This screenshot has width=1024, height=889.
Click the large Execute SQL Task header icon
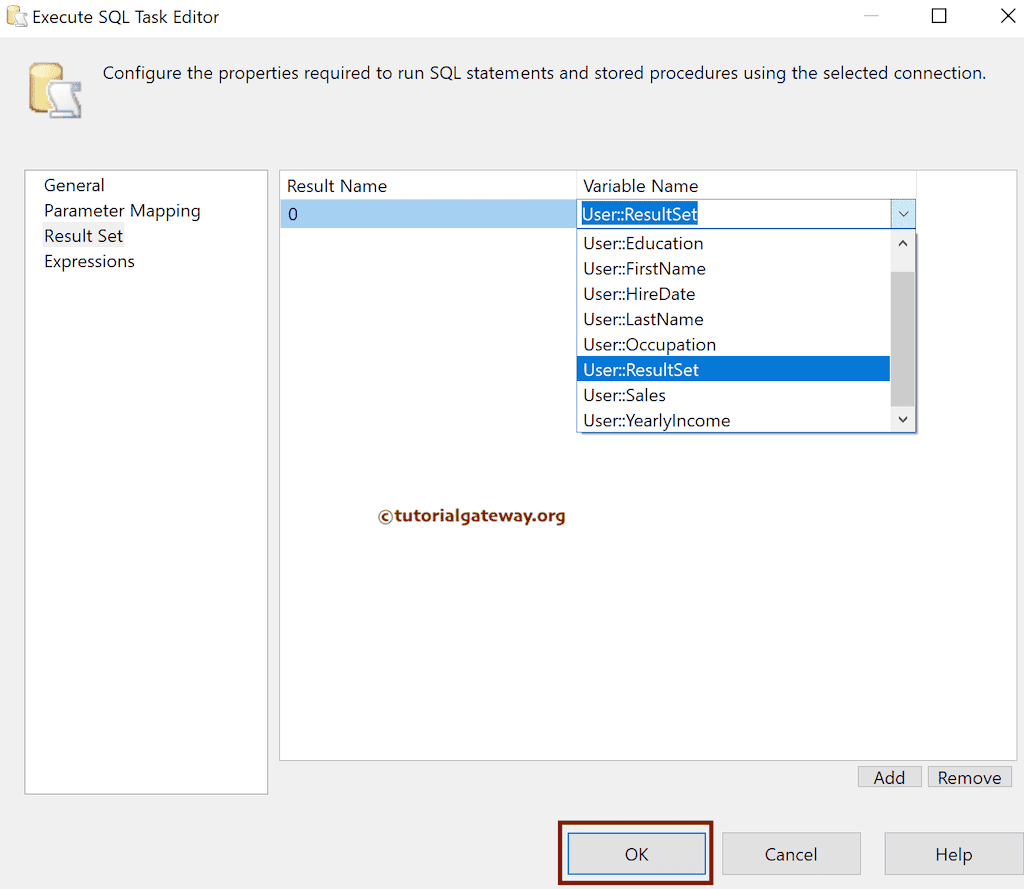54,88
